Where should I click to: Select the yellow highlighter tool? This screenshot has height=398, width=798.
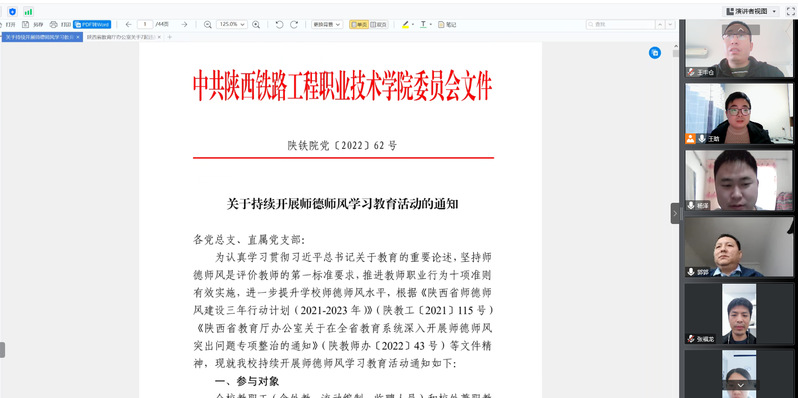(x=405, y=24)
